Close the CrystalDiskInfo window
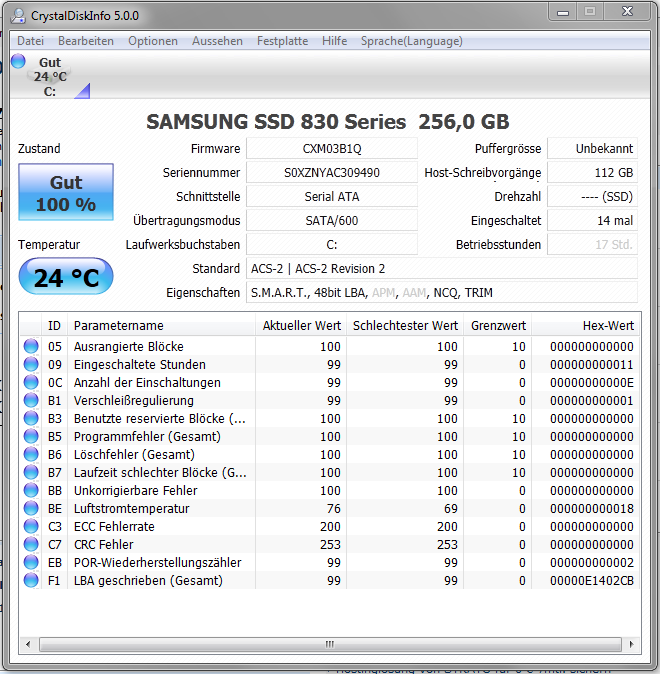This screenshot has width=660, height=674. coord(627,12)
